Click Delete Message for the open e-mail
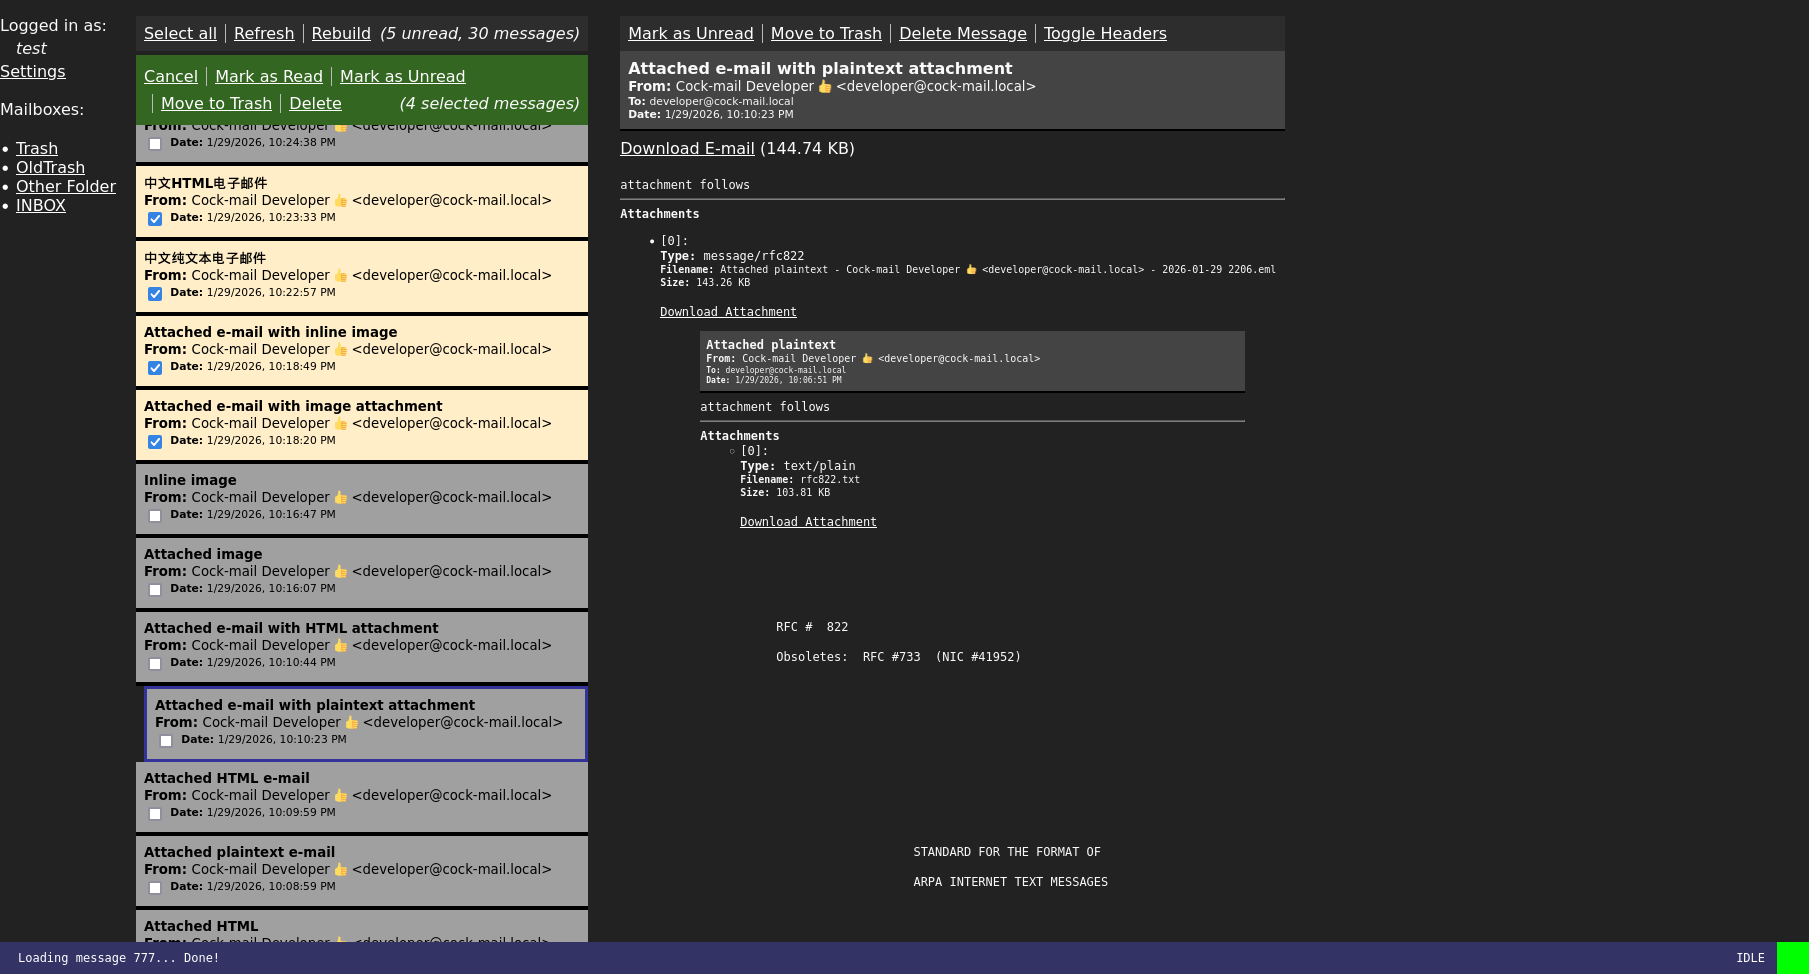 pyautogui.click(x=962, y=33)
